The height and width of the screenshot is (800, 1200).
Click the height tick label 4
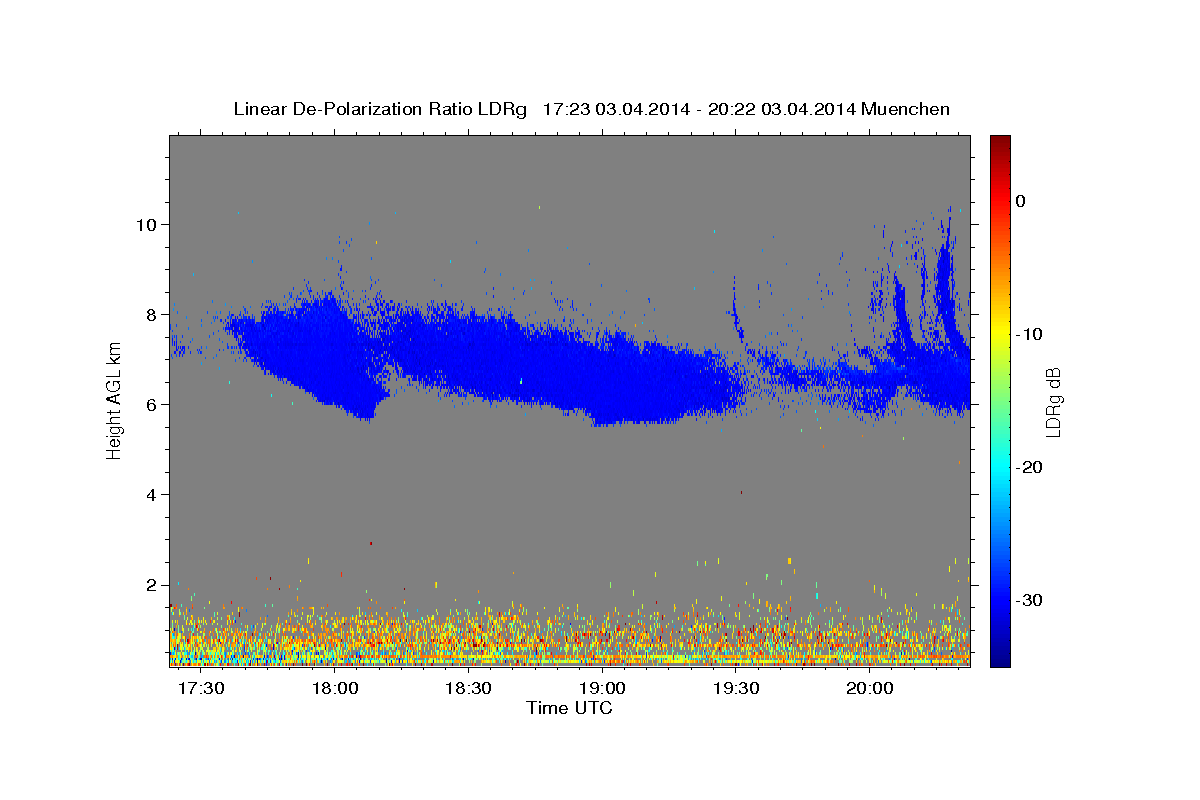150,494
